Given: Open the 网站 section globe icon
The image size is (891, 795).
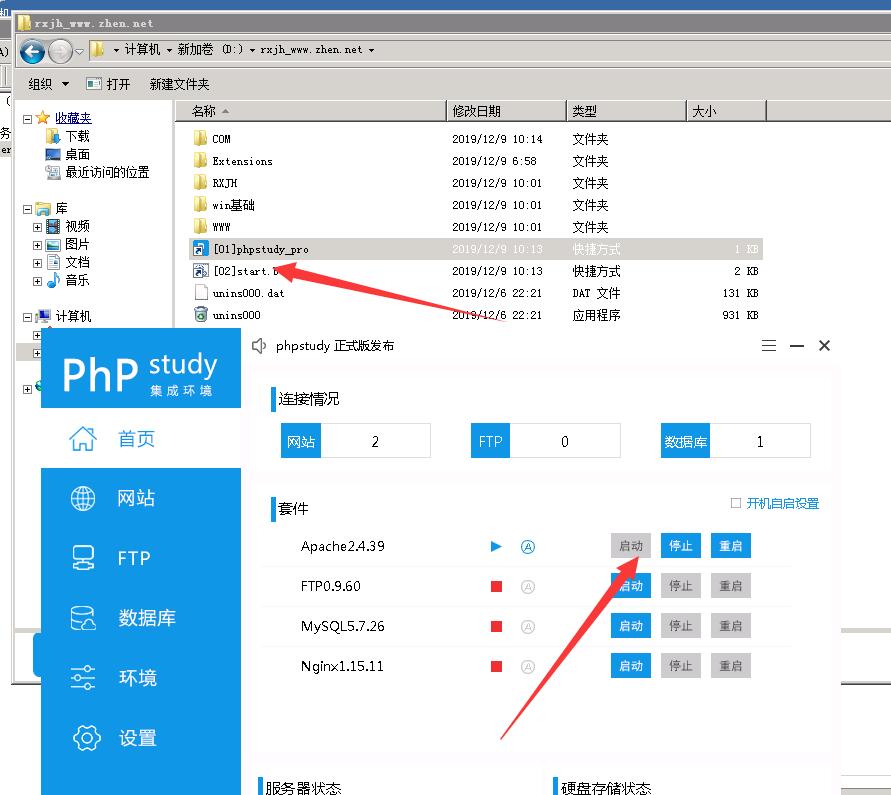Looking at the screenshot, I should click(83, 498).
